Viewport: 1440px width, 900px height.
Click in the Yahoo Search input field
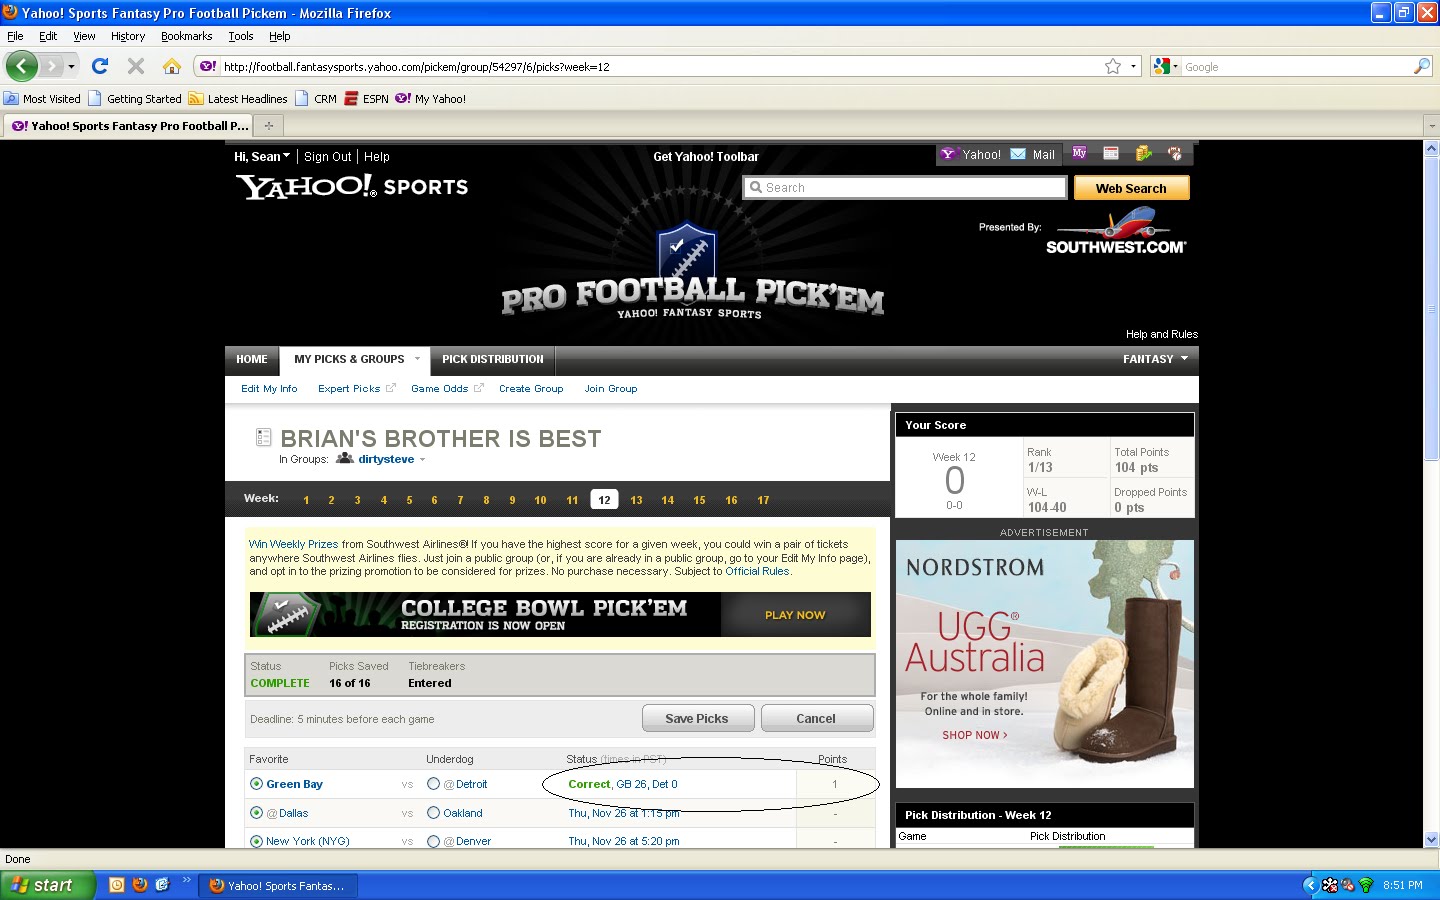click(x=906, y=187)
